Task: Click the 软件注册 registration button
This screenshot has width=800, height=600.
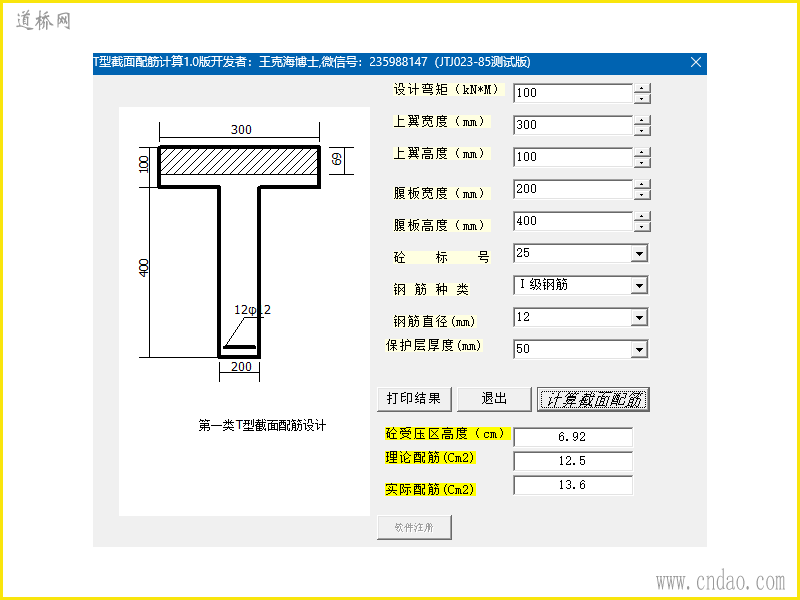Action: 414,528
